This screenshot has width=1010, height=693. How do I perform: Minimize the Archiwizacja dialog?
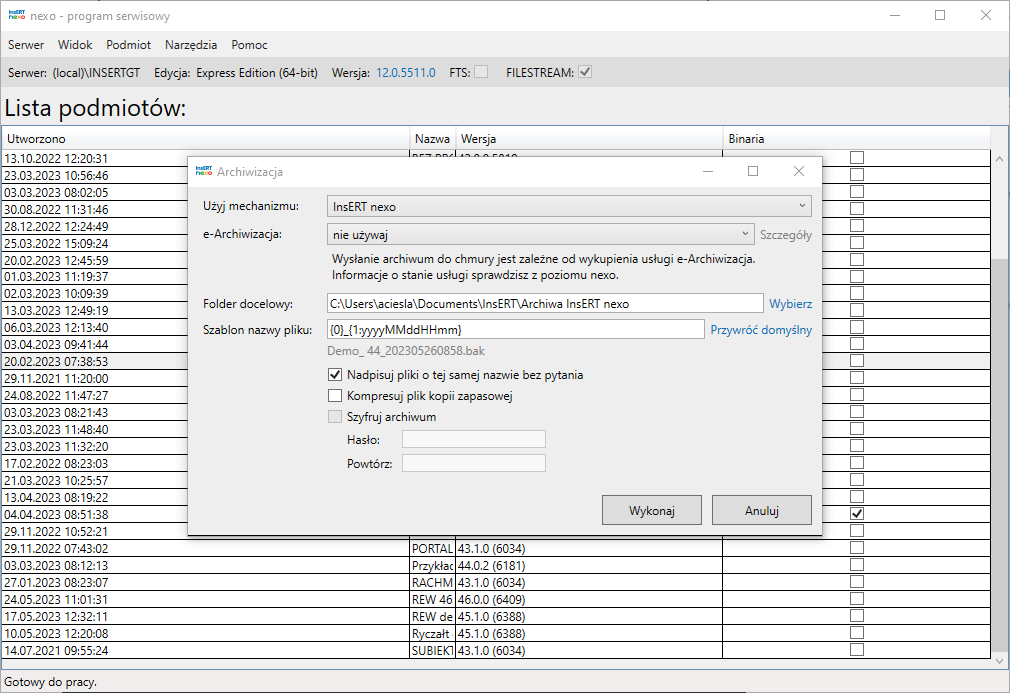click(708, 171)
